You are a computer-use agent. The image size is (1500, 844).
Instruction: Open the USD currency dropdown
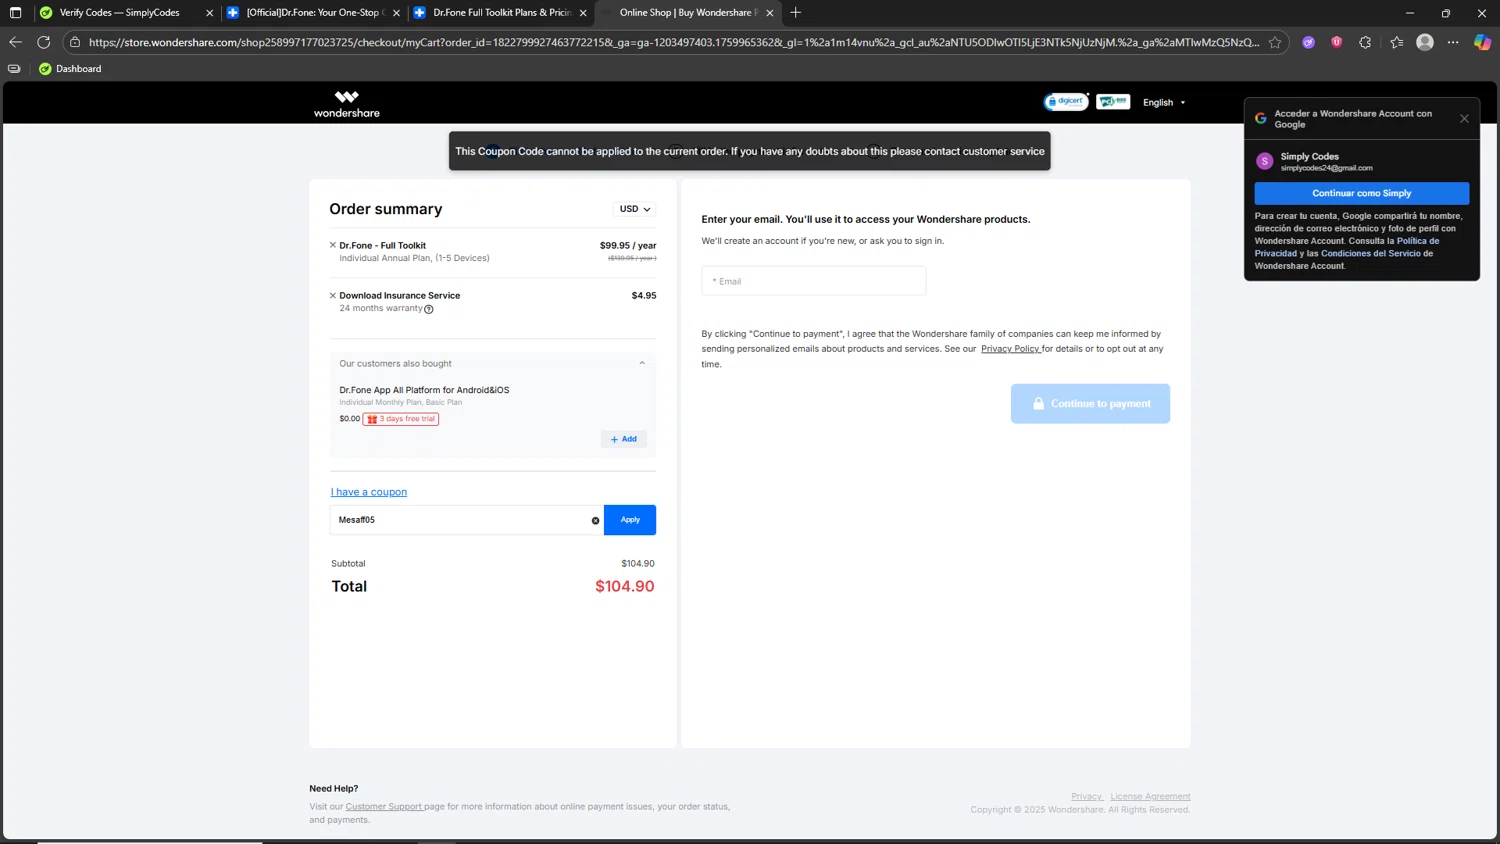coord(634,209)
